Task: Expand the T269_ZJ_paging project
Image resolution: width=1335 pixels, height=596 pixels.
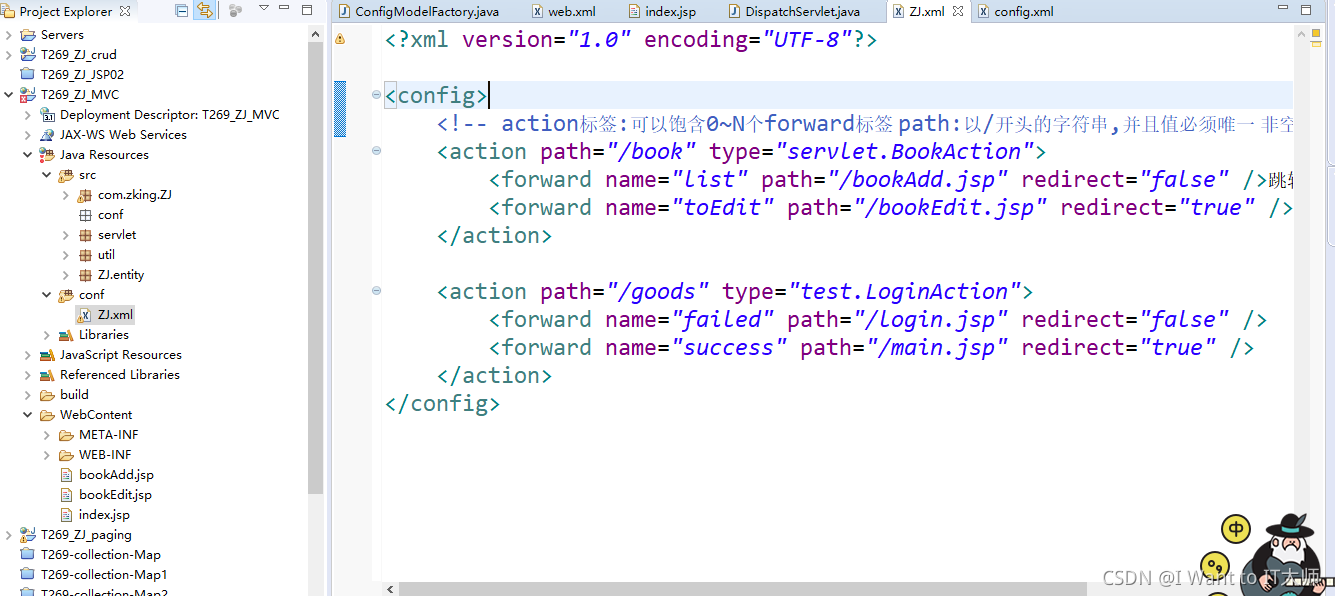Action: pos(9,535)
